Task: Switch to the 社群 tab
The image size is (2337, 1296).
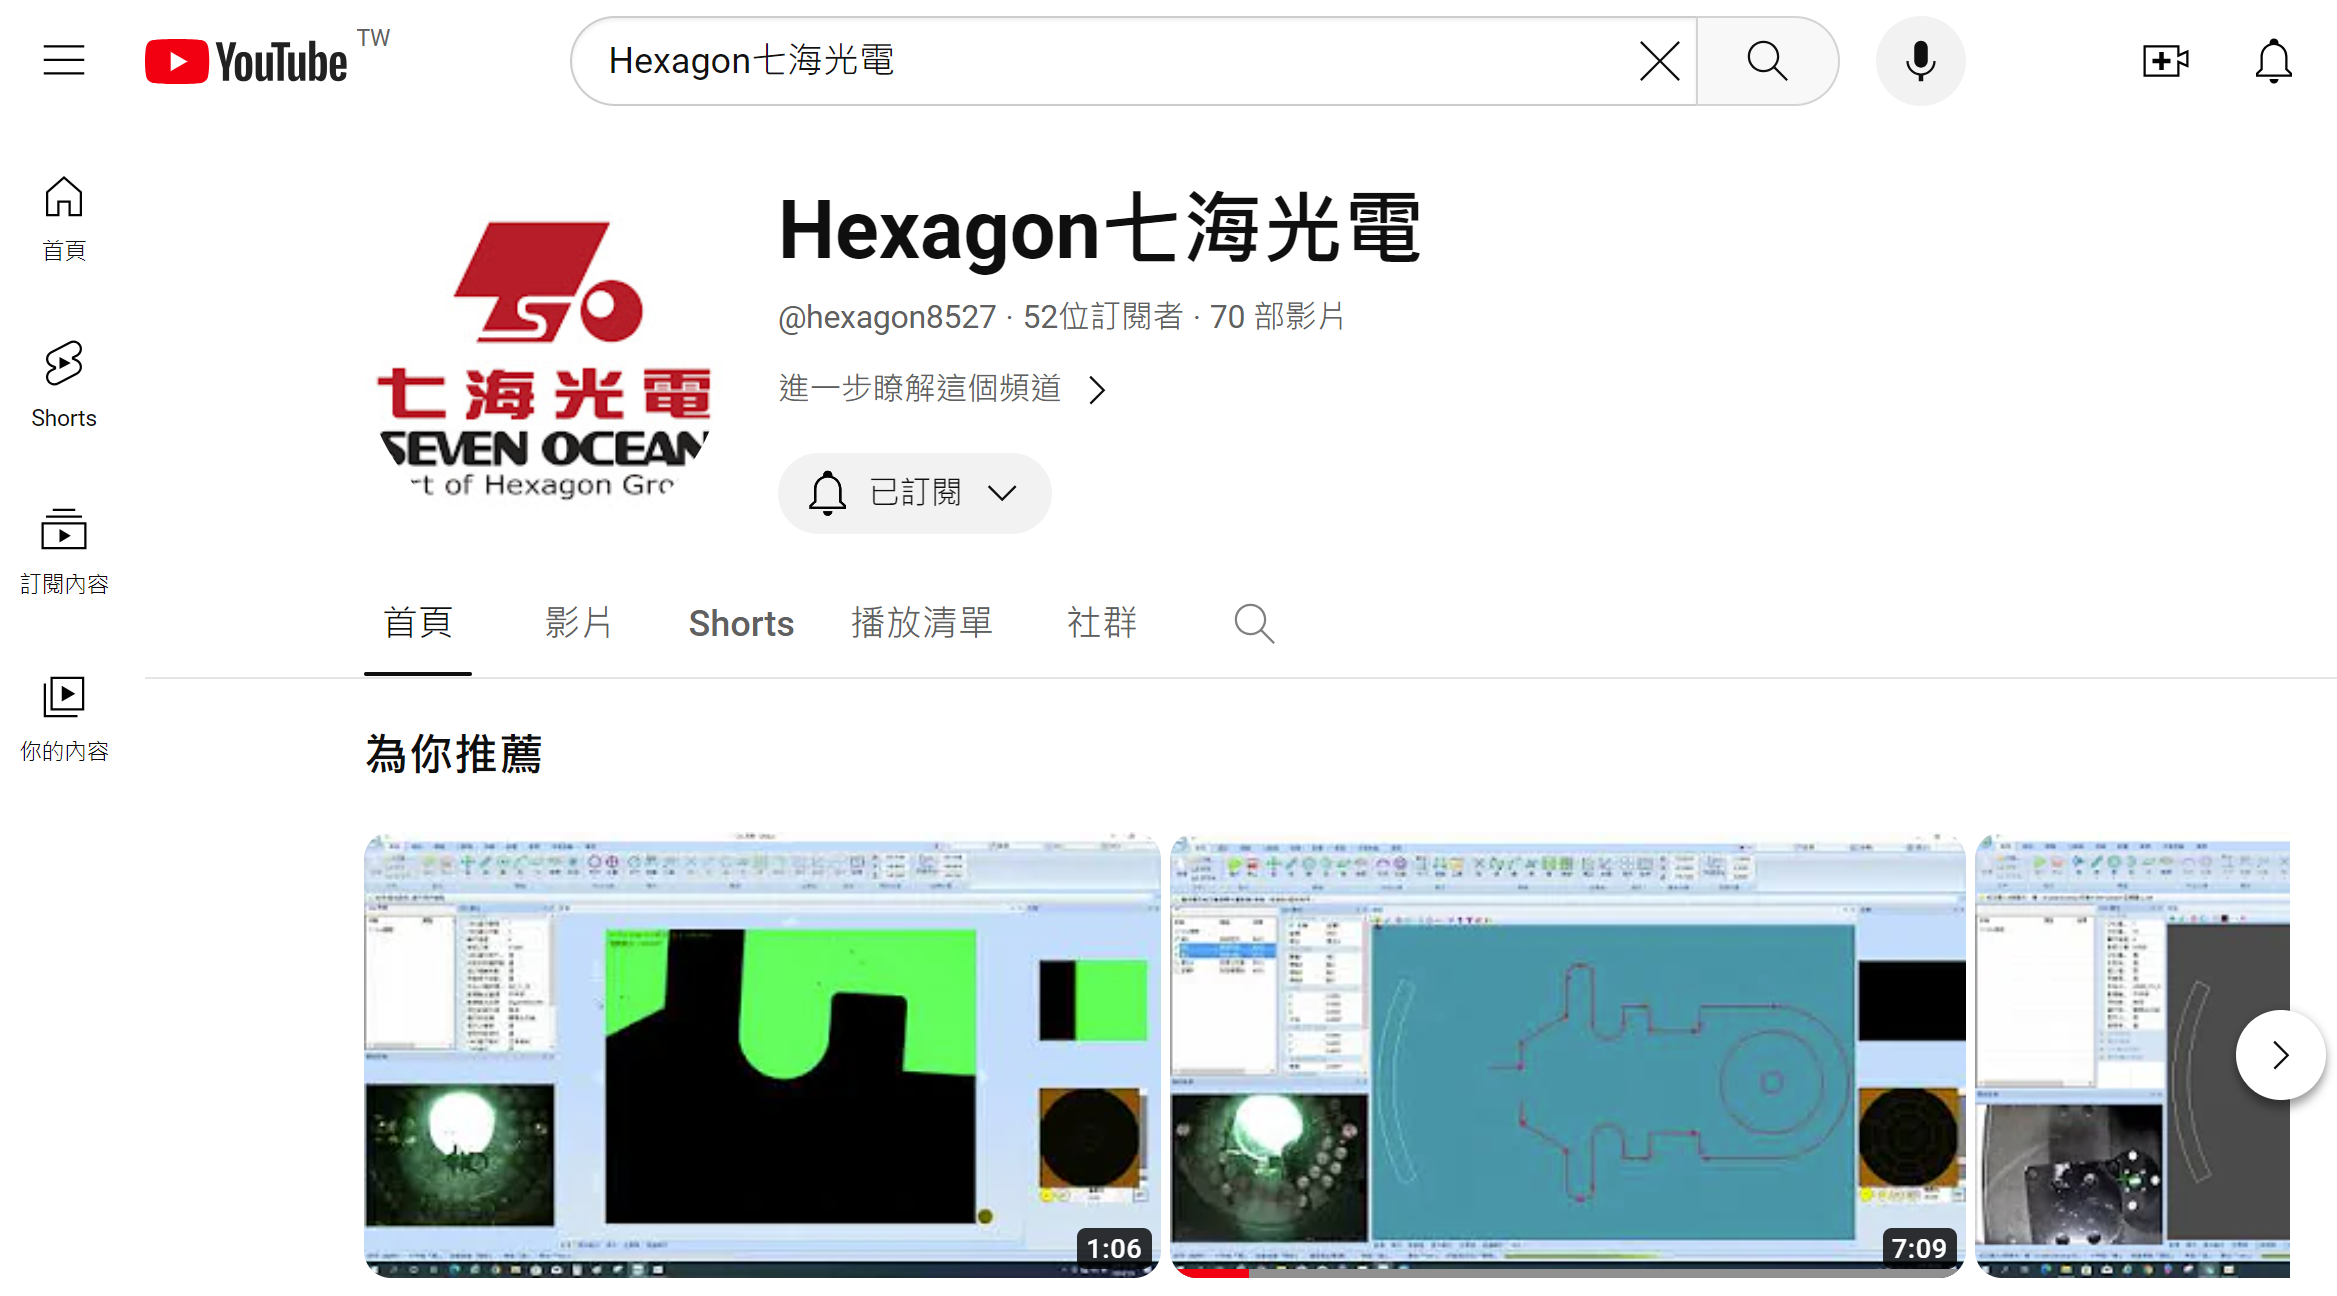Action: pyautogui.click(x=1102, y=623)
